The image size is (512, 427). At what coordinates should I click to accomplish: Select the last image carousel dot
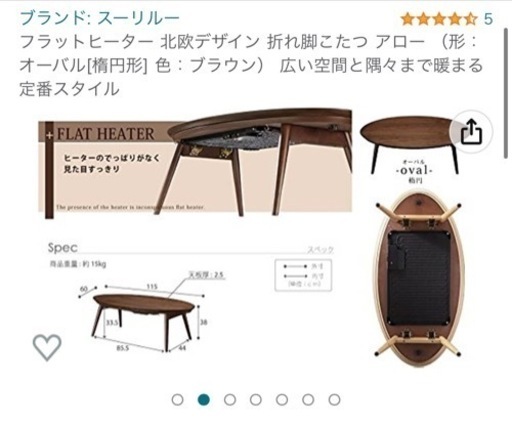click(334, 399)
